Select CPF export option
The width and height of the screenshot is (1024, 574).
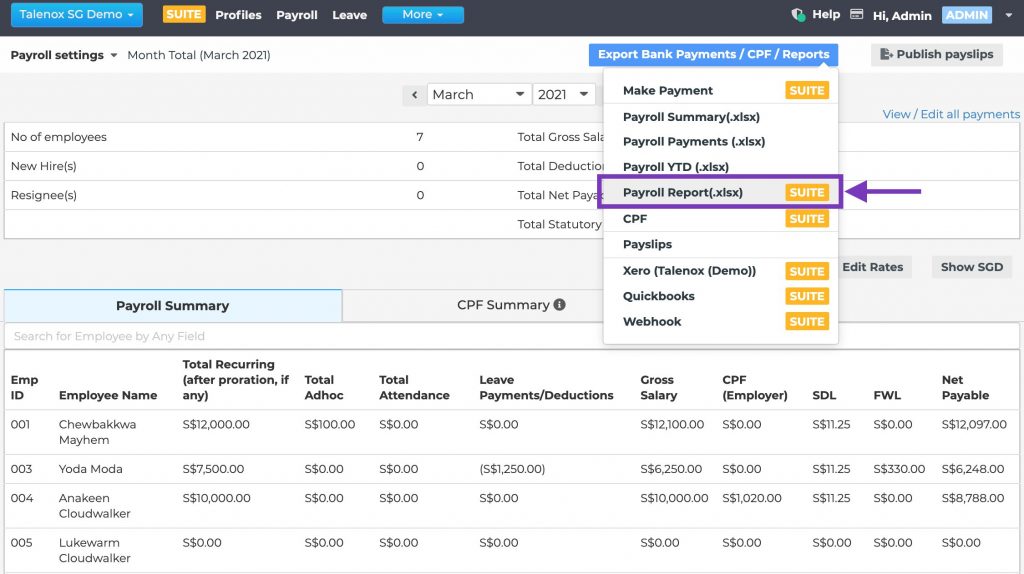[x=720, y=219]
